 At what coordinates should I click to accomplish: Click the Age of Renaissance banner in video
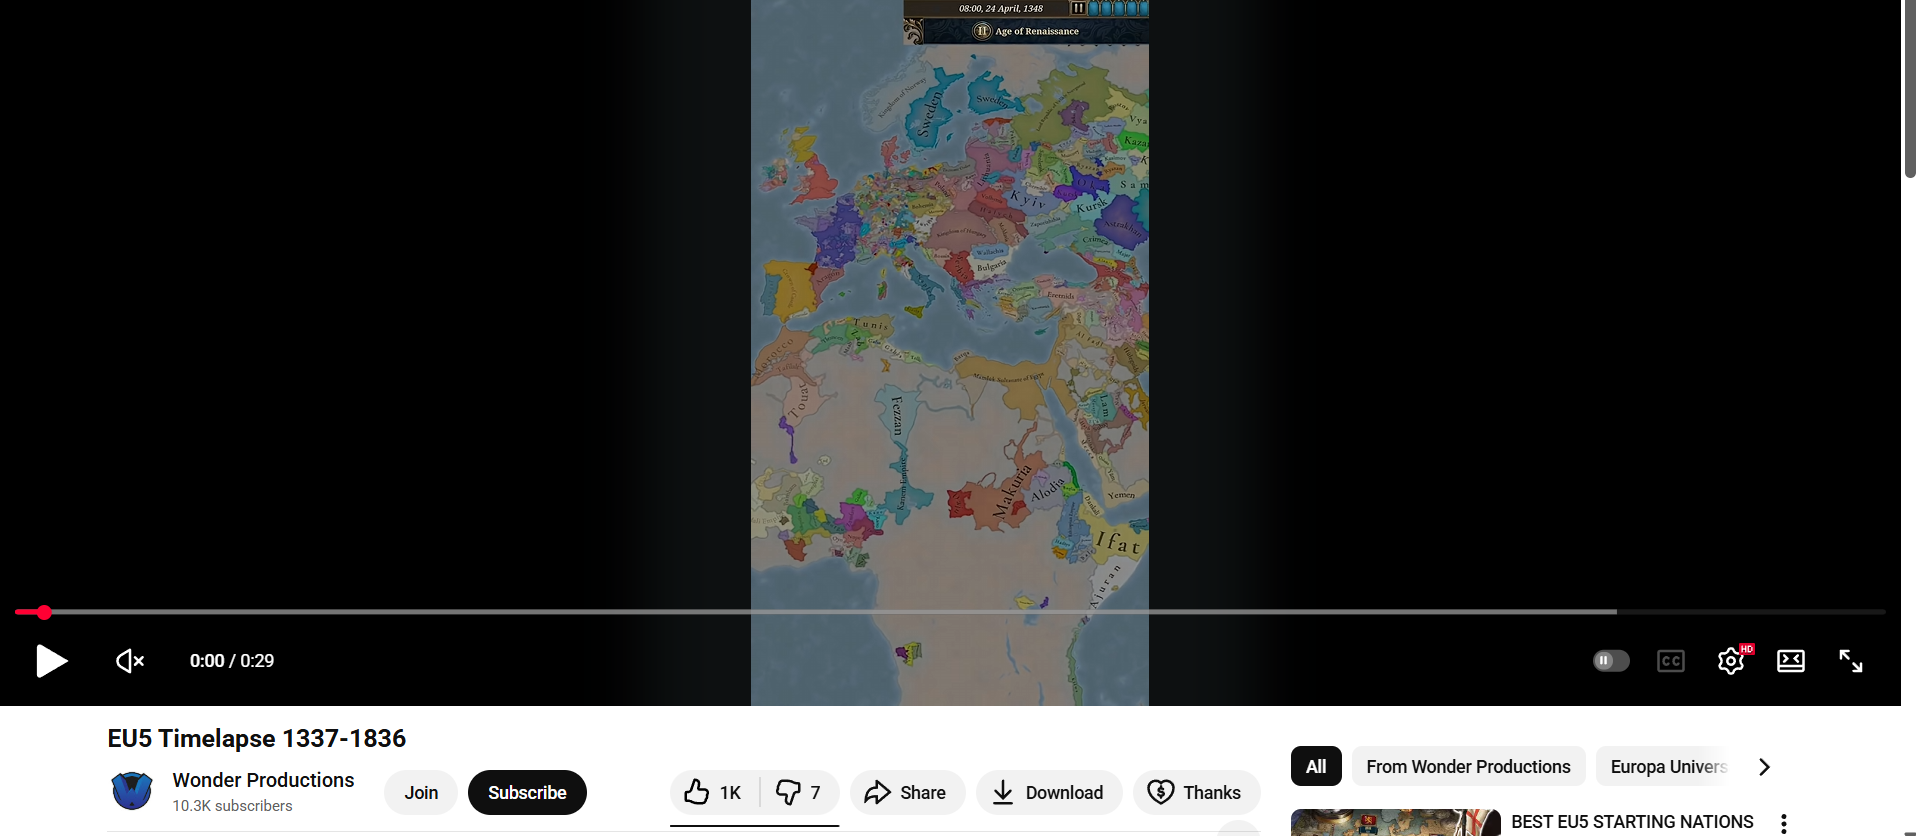click(x=1027, y=31)
